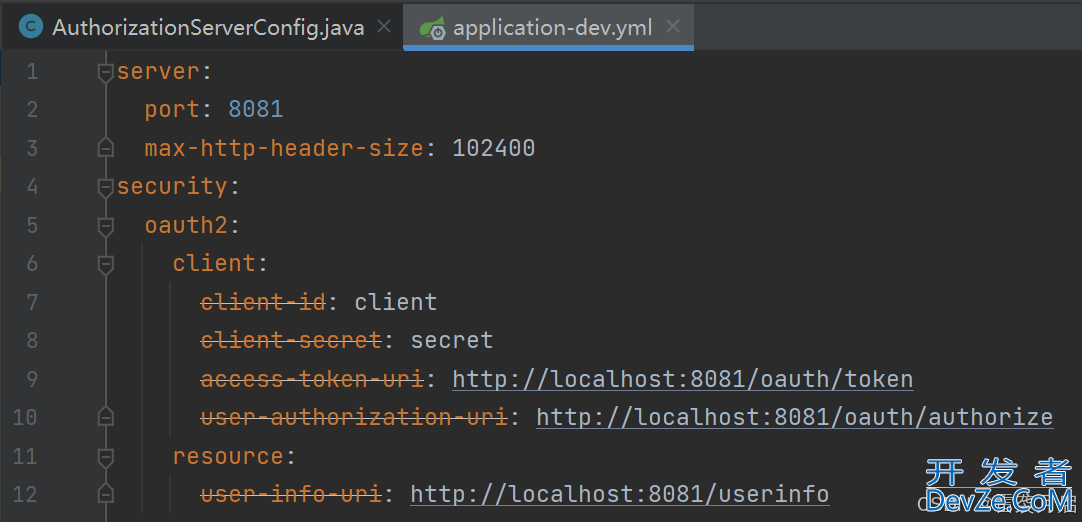
Task: Click the deprecated 'user-authorization-uri' key
Action: (x=353, y=418)
